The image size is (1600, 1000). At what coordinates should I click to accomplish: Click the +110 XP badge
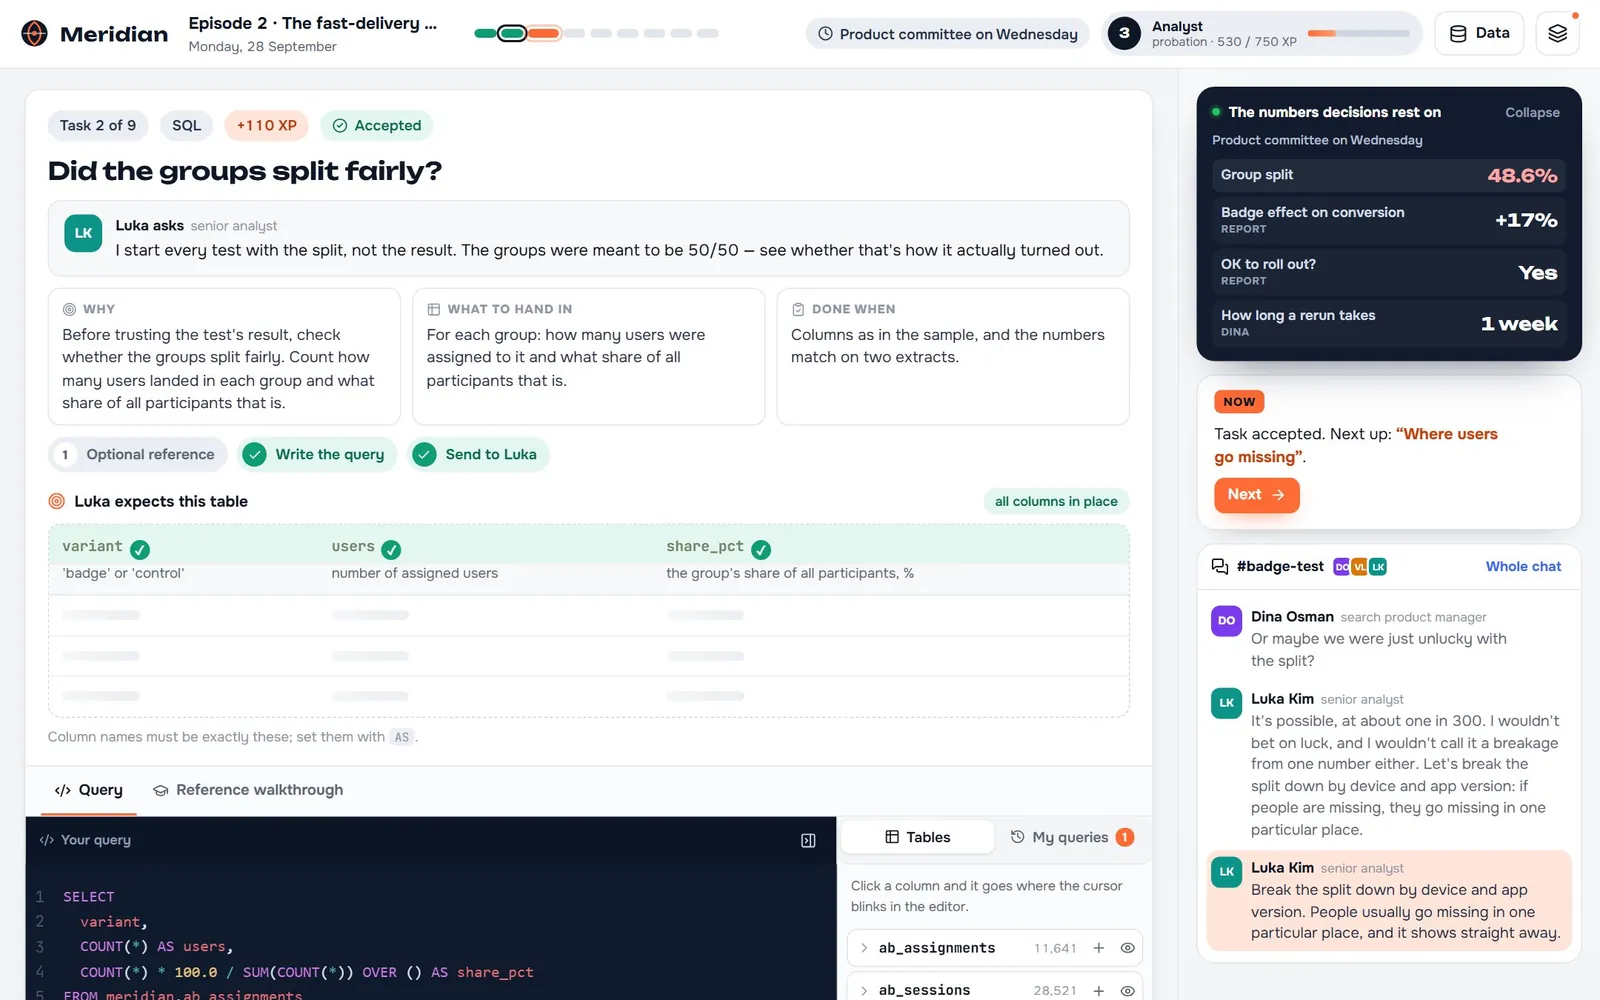click(x=267, y=126)
